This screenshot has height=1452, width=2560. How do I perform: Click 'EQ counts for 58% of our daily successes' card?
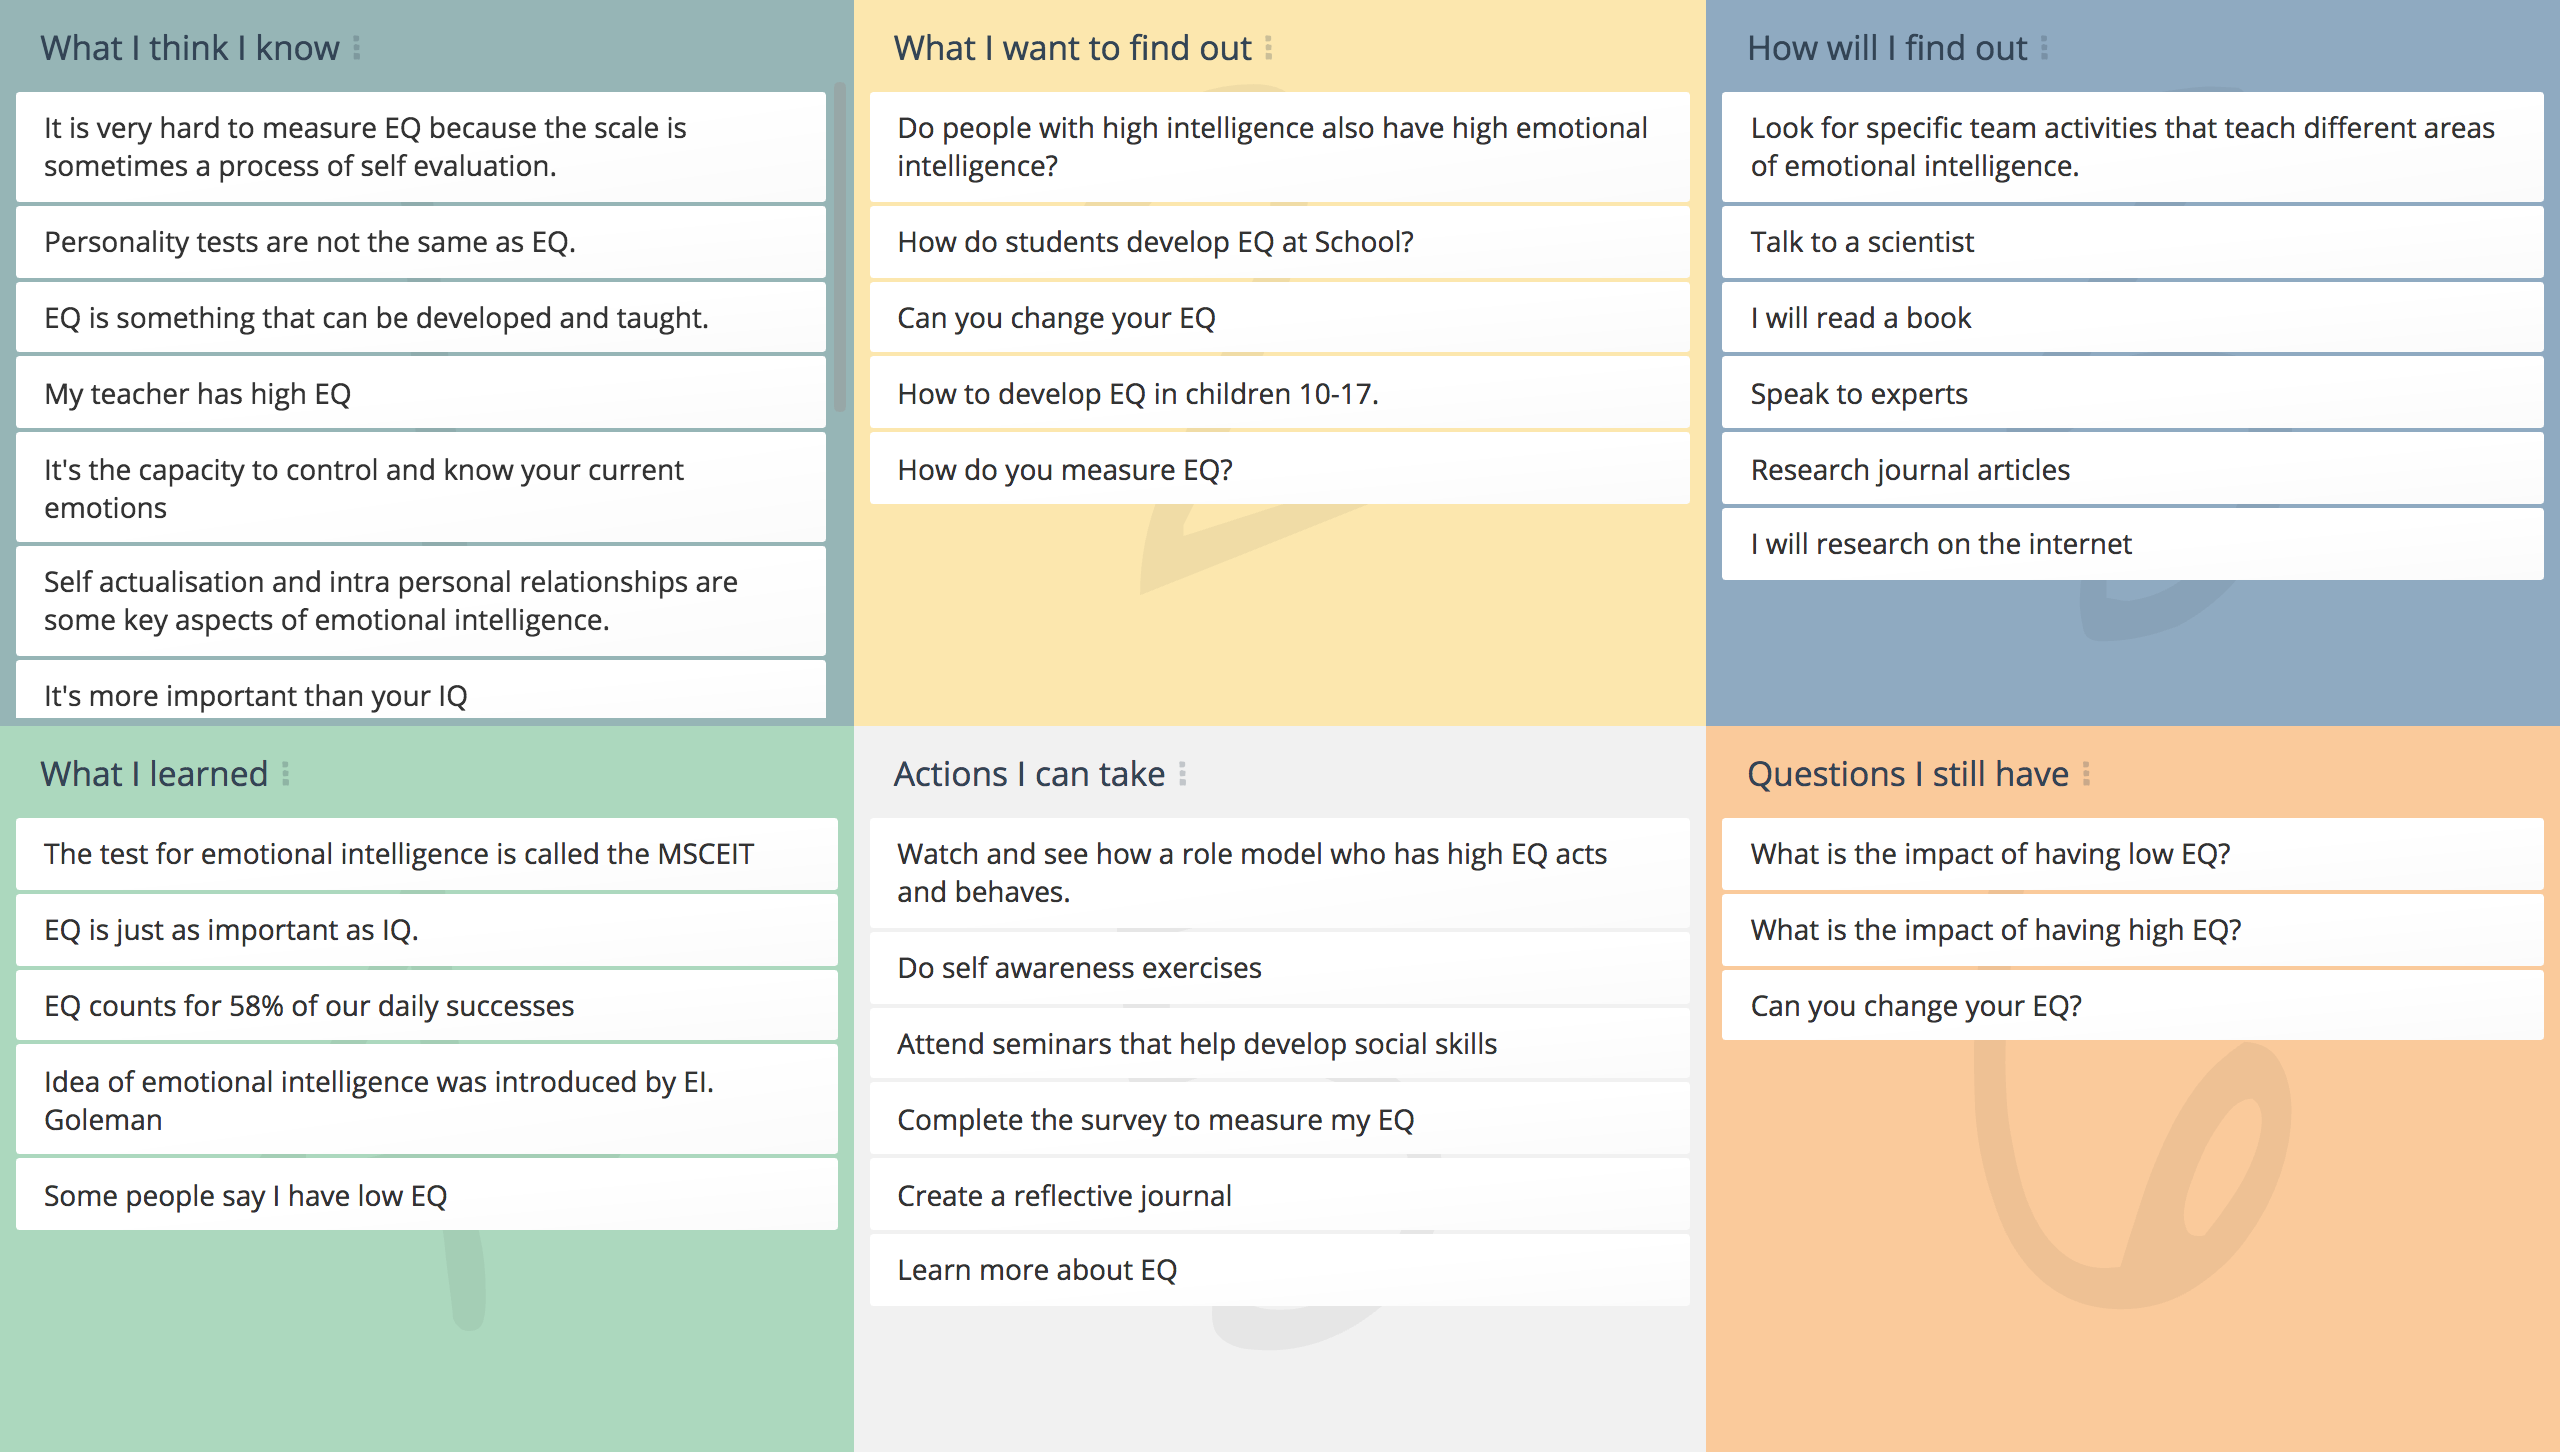427,1006
